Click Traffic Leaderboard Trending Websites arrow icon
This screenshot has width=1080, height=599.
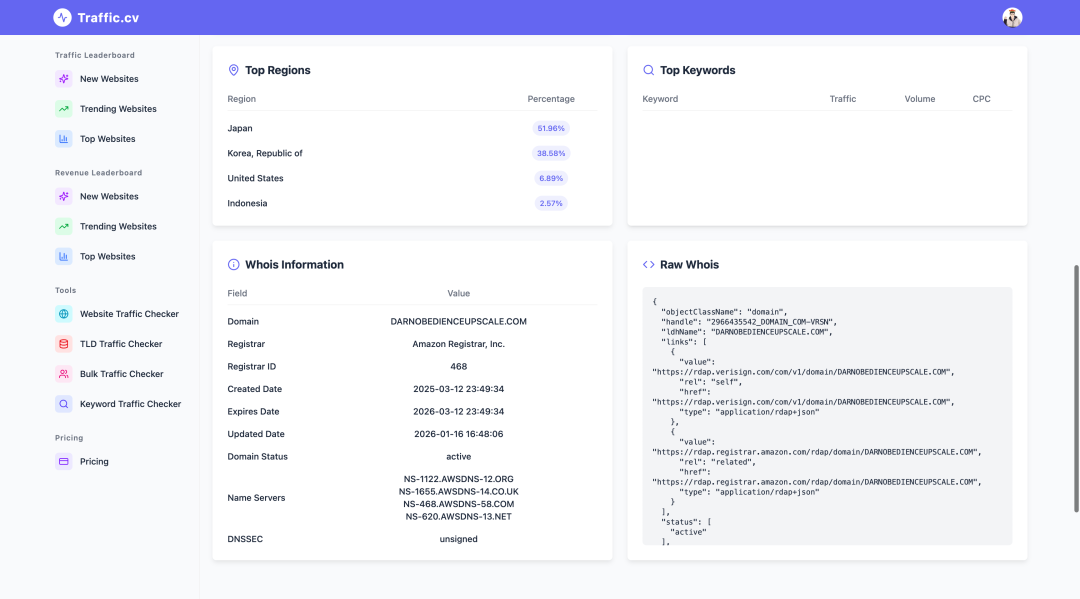[x=63, y=109]
